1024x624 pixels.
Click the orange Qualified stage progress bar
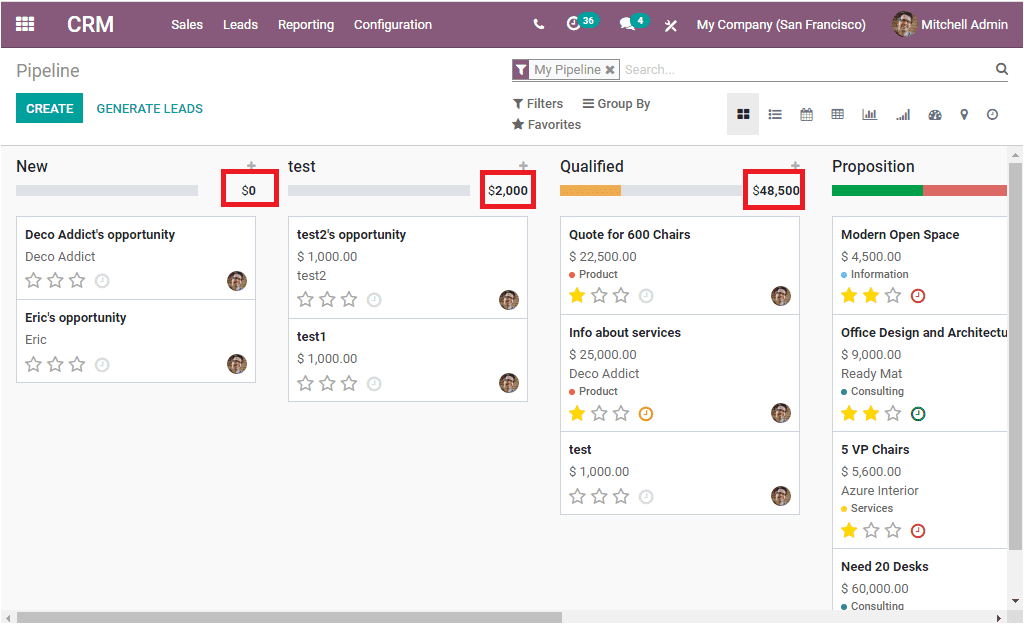click(591, 188)
